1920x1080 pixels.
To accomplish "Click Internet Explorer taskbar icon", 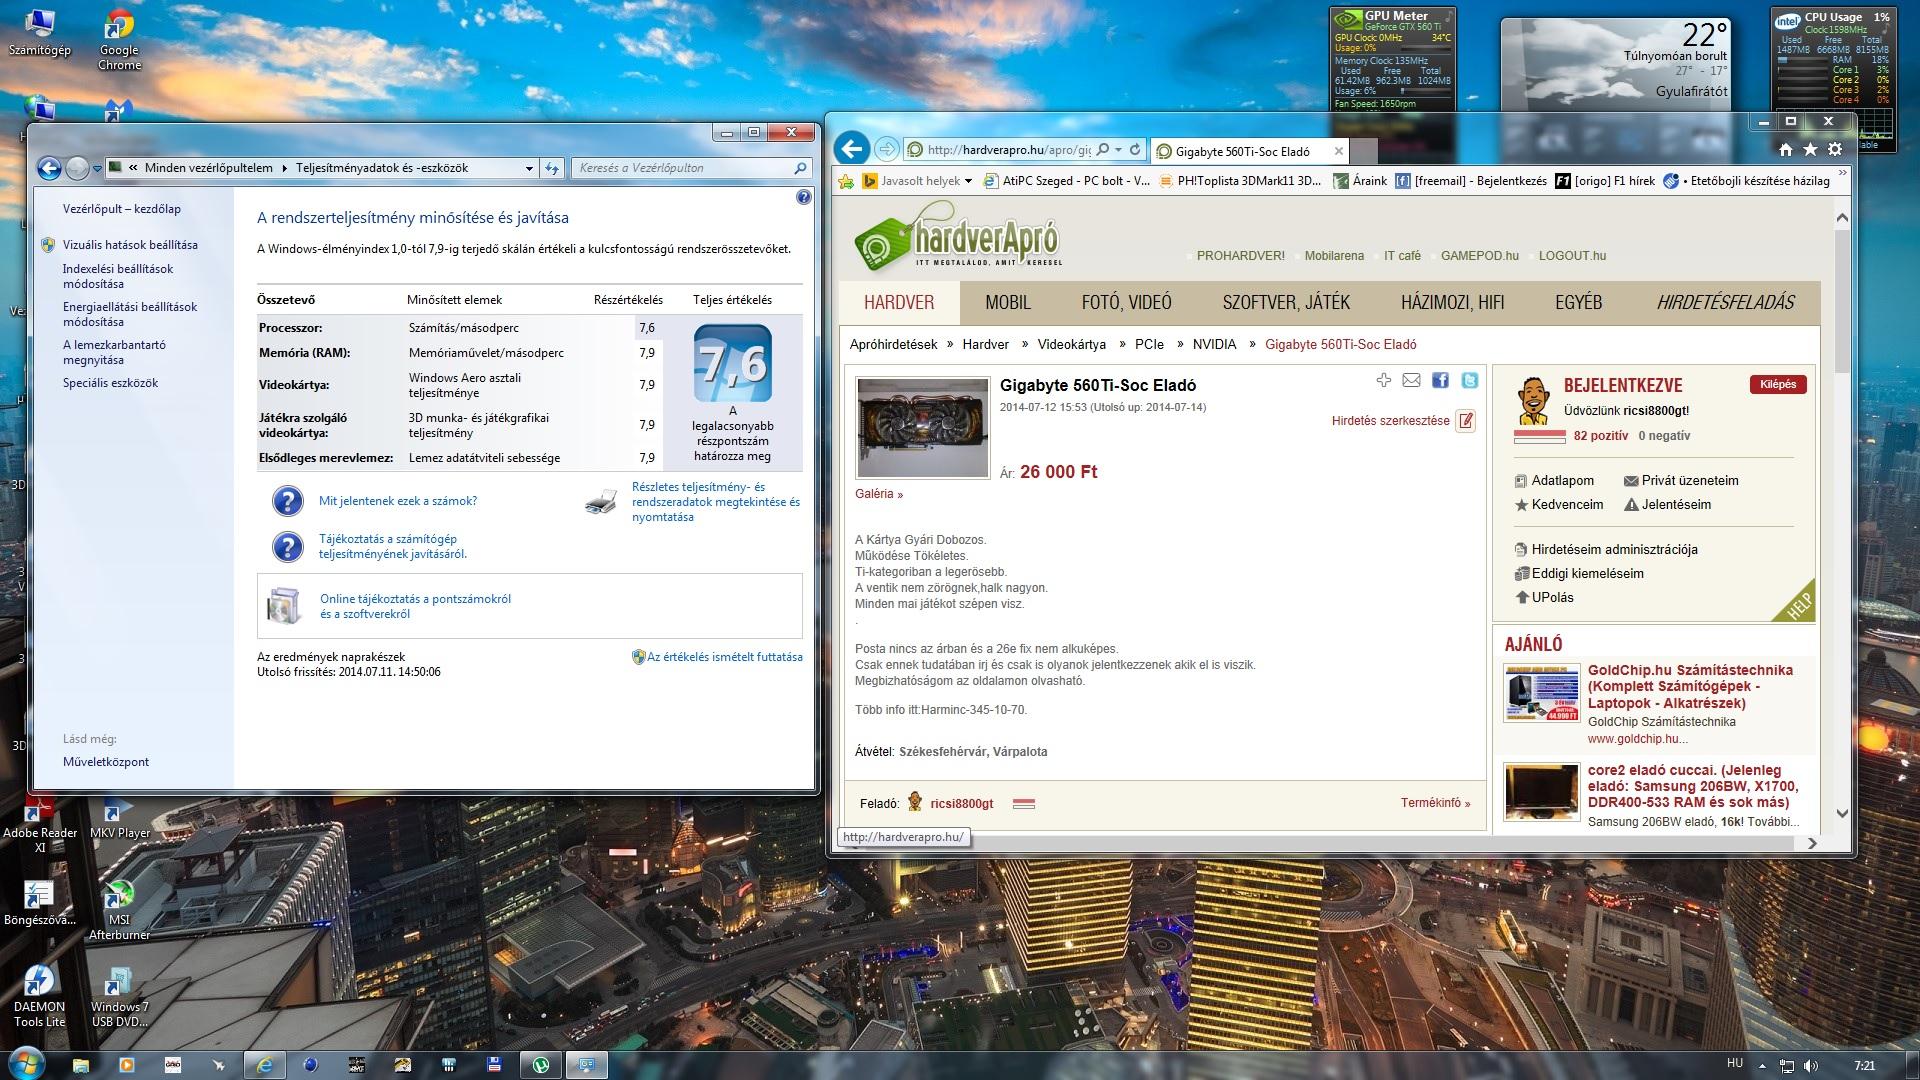I will coord(264,1065).
